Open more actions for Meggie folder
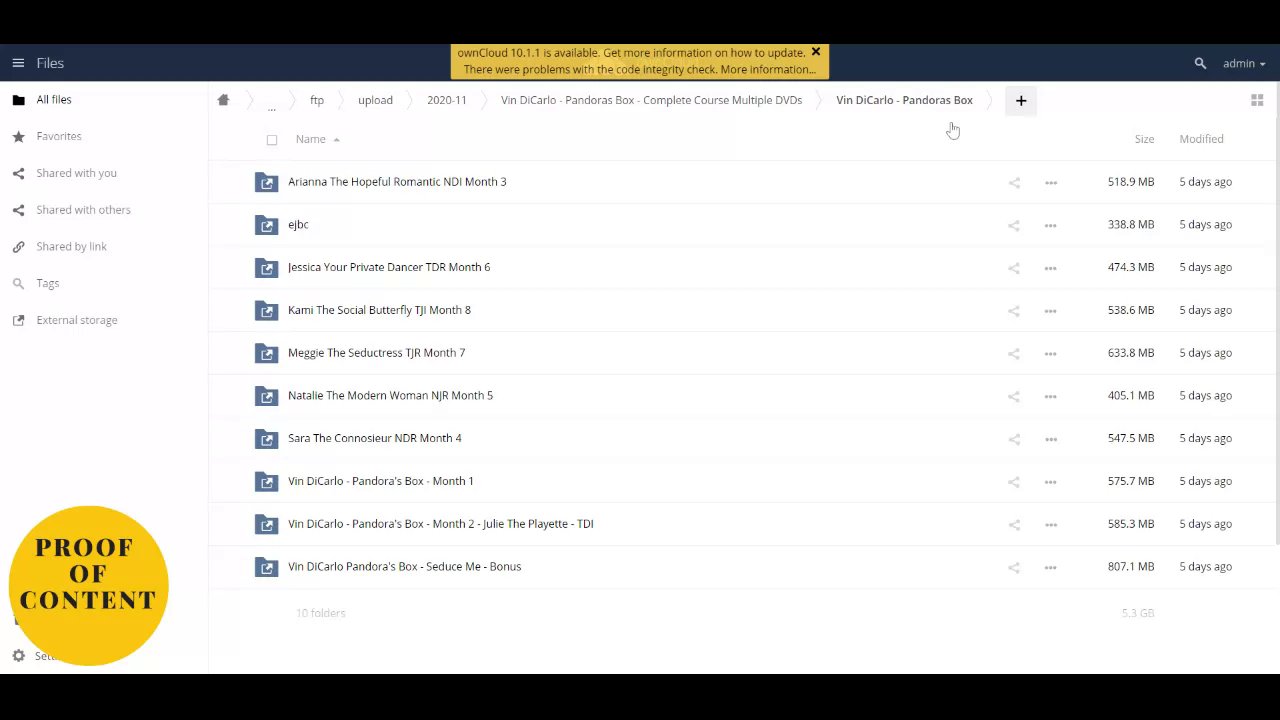This screenshot has width=1280, height=720. 1051,353
